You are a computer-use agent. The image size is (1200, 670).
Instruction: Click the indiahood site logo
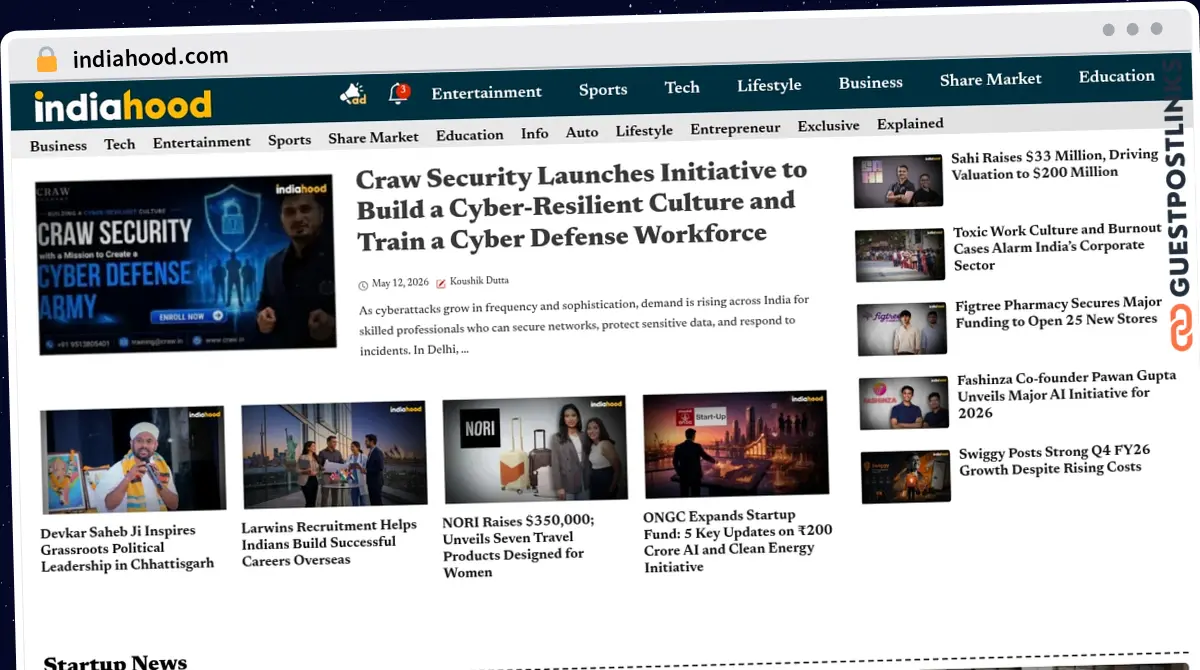click(123, 106)
